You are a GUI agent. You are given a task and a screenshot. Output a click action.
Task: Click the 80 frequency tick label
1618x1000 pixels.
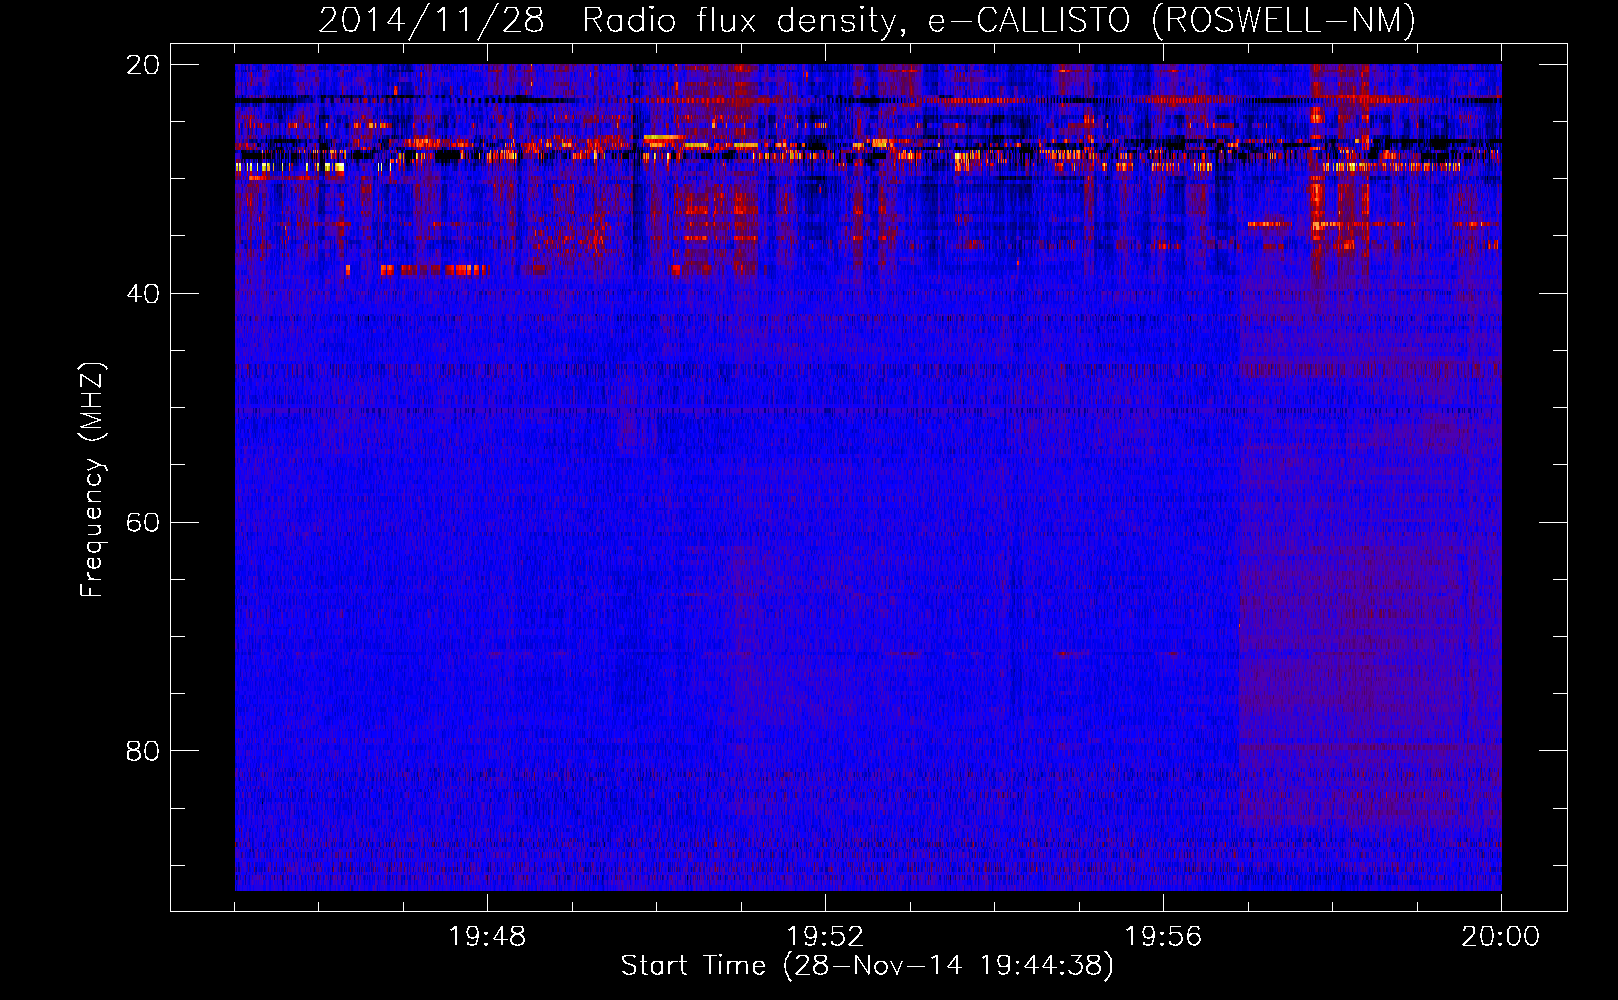(x=142, y=751)
